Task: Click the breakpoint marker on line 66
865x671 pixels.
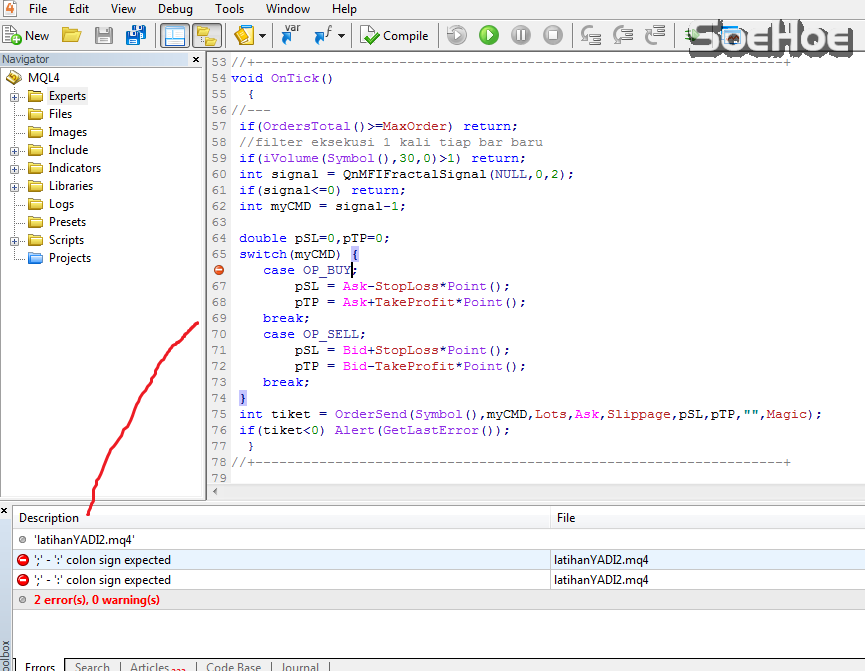Action: pos(219,270)
